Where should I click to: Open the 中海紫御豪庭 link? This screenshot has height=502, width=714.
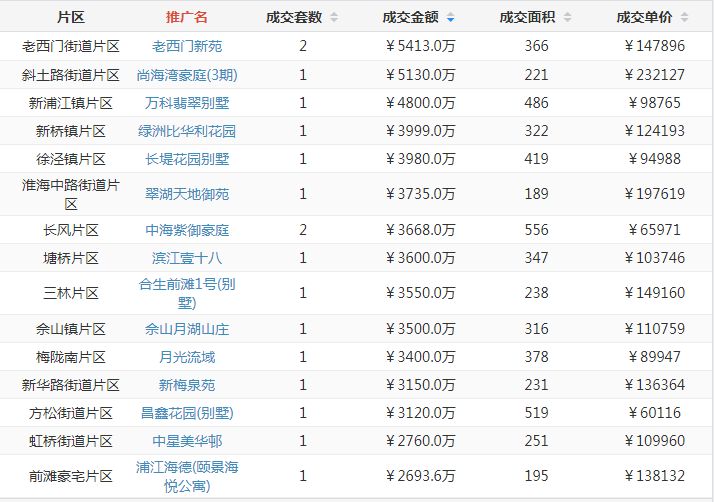pos(187,230)
